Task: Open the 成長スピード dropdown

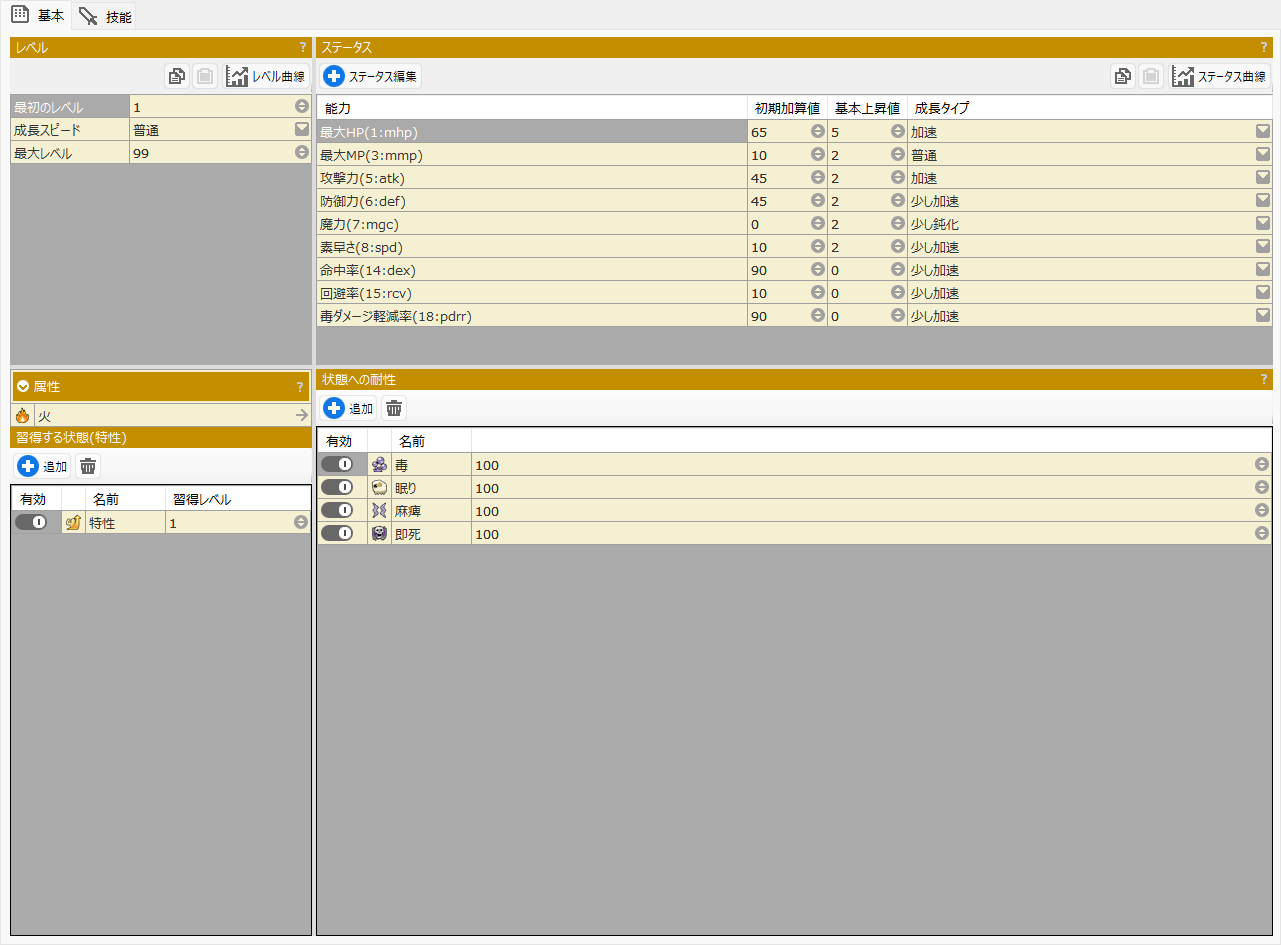Action: point(301,130)
